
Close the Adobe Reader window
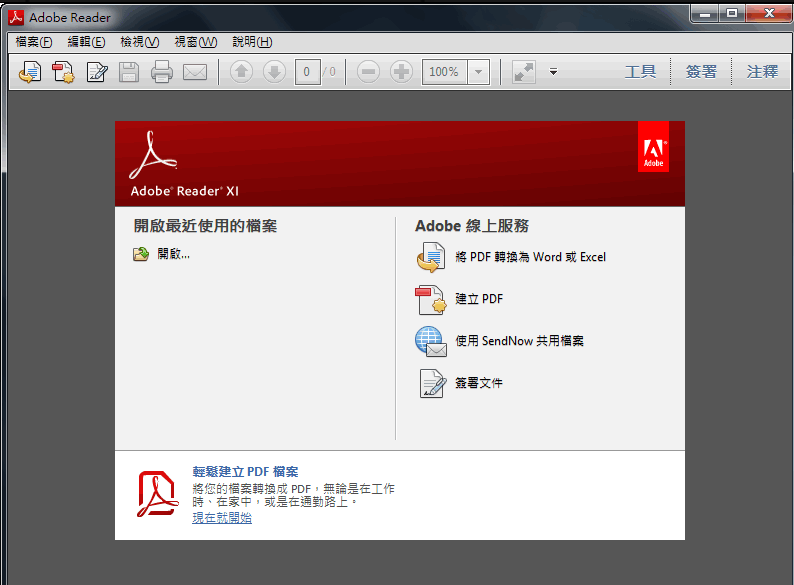point(769,13)
